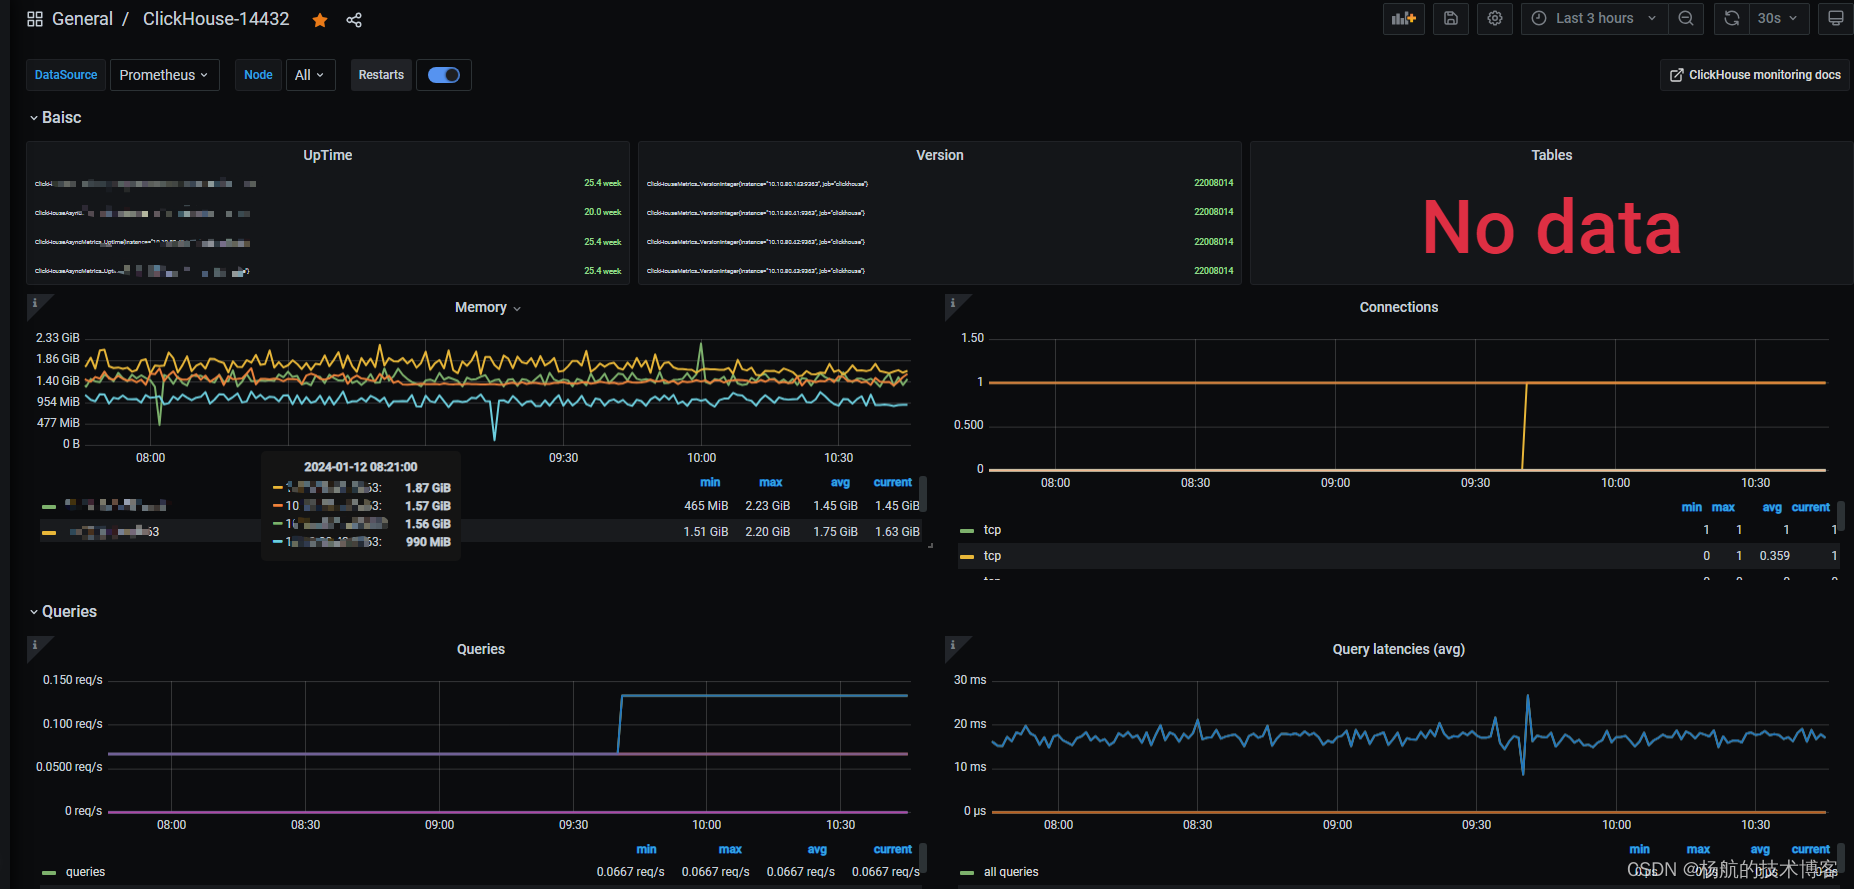Click the Memory legend scrollbar

click(923, 494)
